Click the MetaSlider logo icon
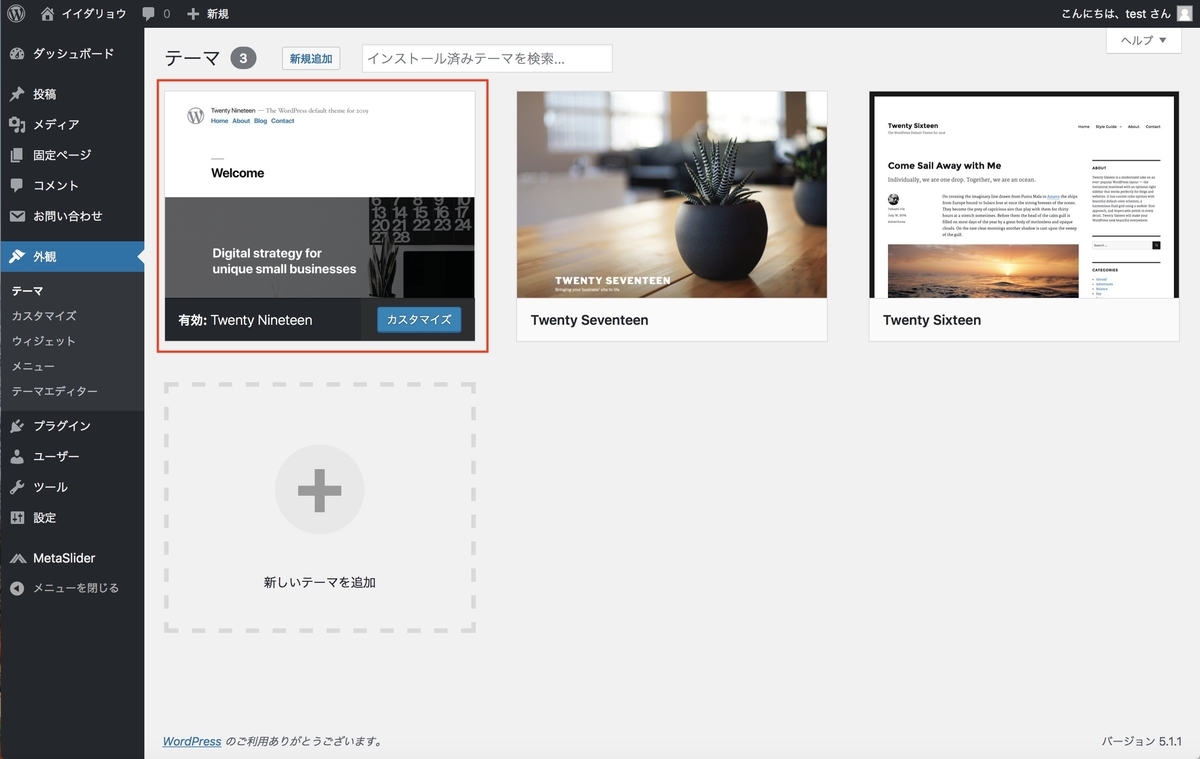This screenshot has height=759, width=1200. pos(17,558)
